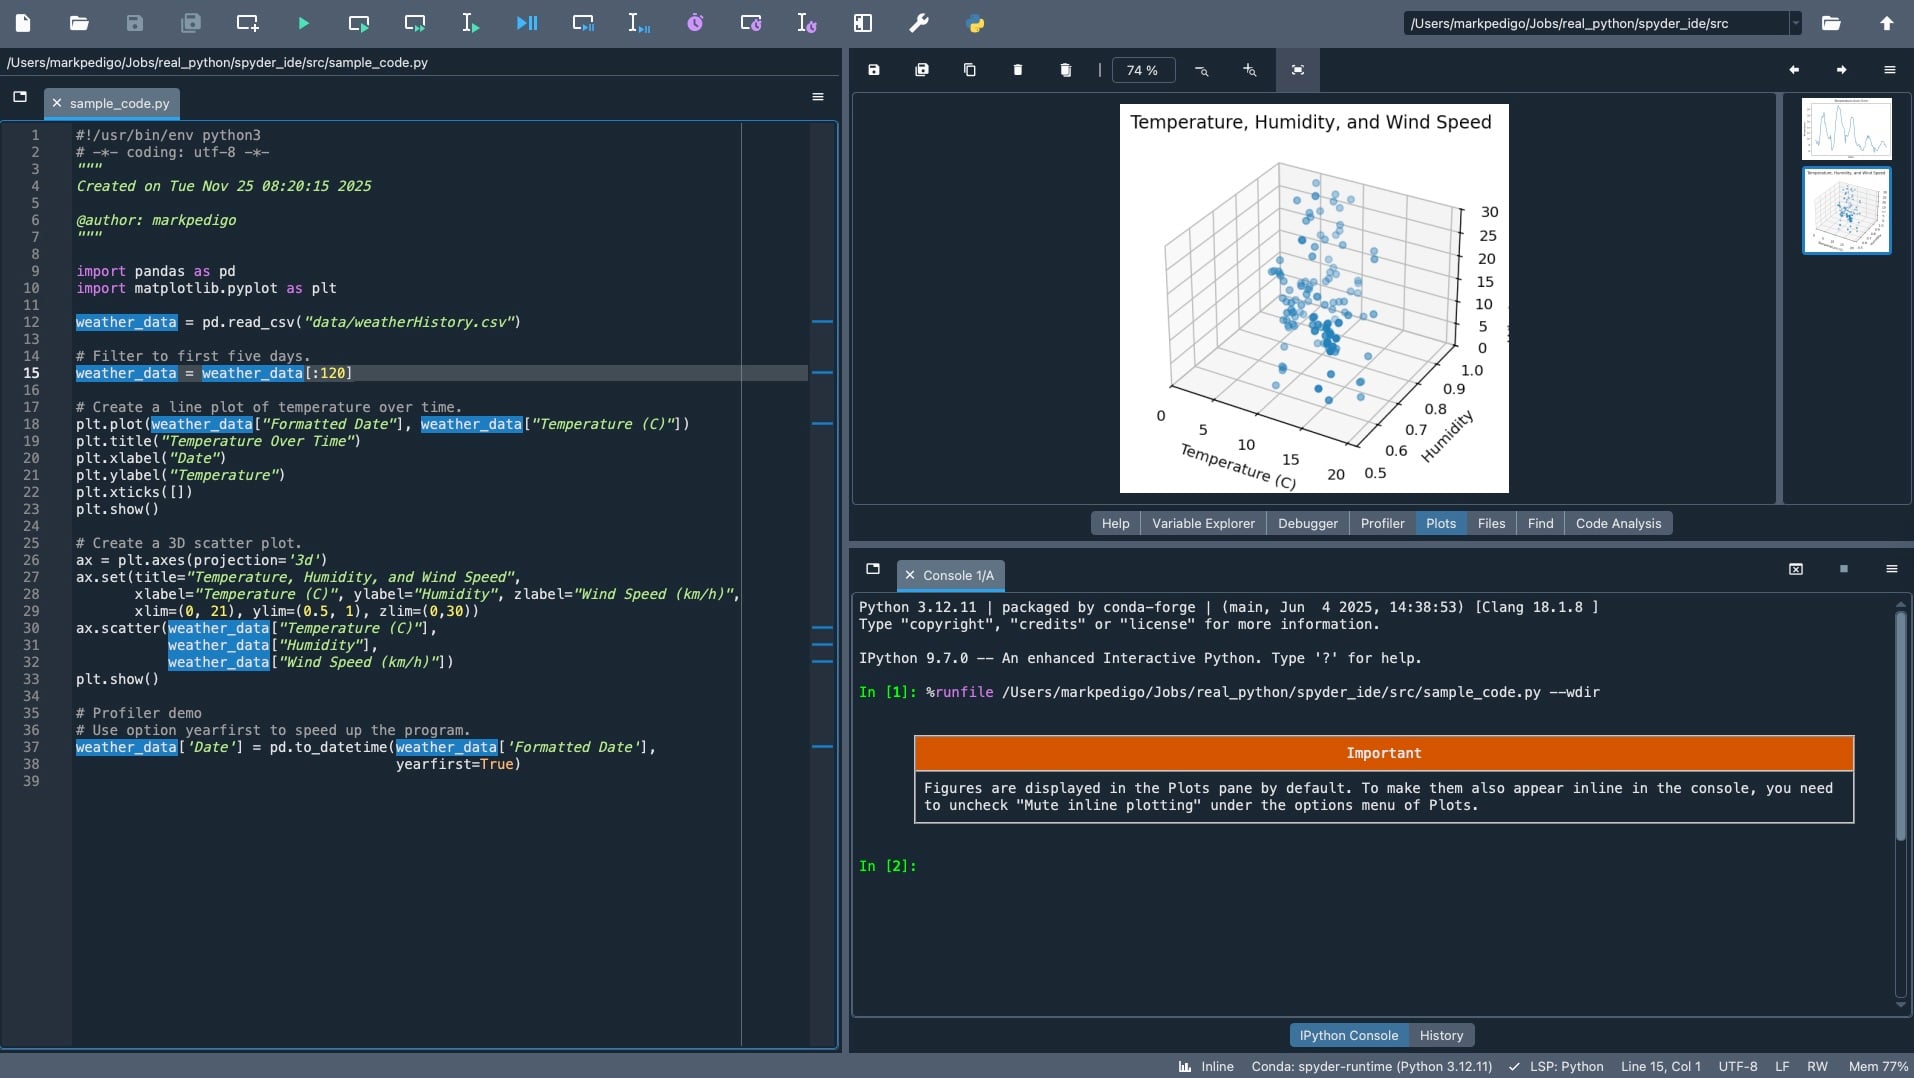Click the Profile file clock icon

pyautogui.click(x=695, y=23)
